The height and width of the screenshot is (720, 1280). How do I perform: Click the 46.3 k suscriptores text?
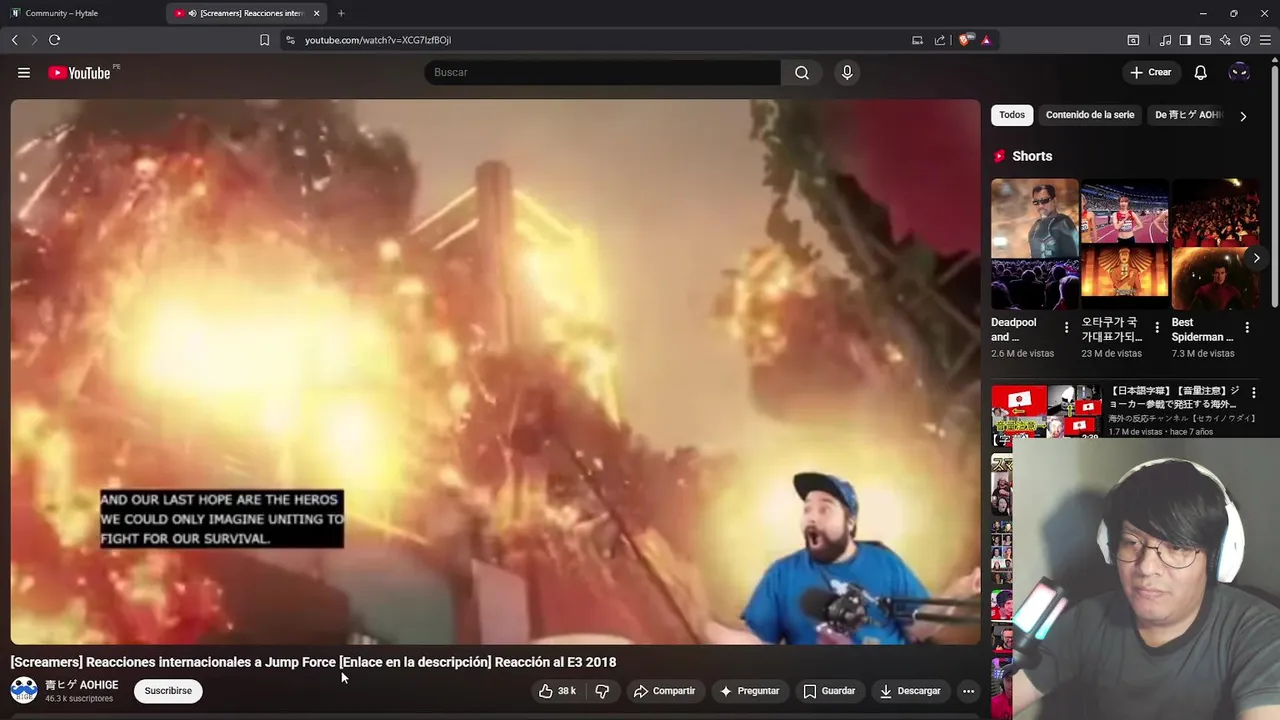point(79,699)
